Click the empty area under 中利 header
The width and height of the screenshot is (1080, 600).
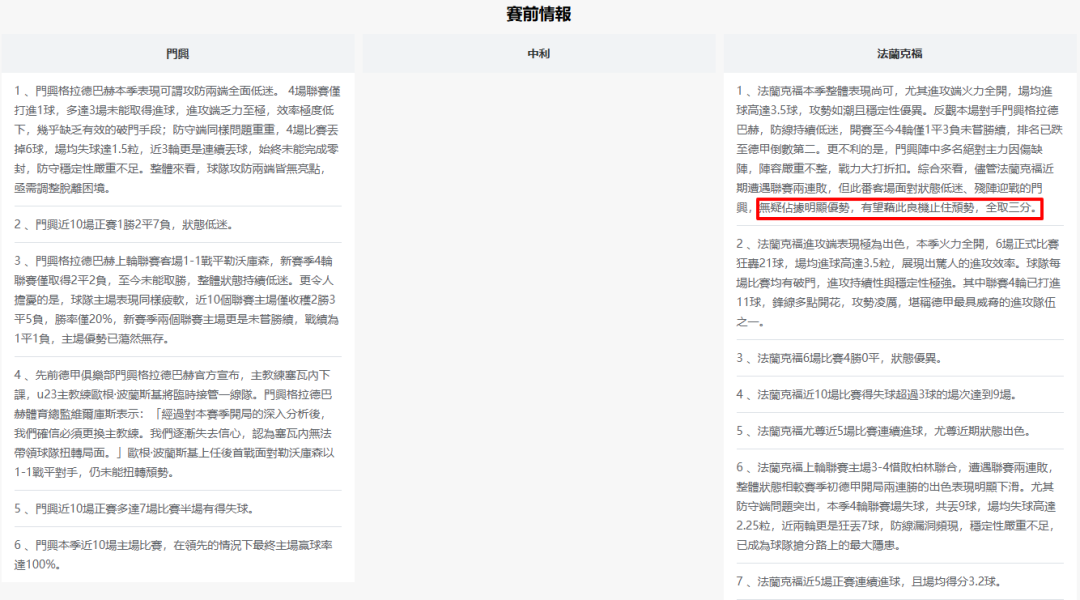539,300
